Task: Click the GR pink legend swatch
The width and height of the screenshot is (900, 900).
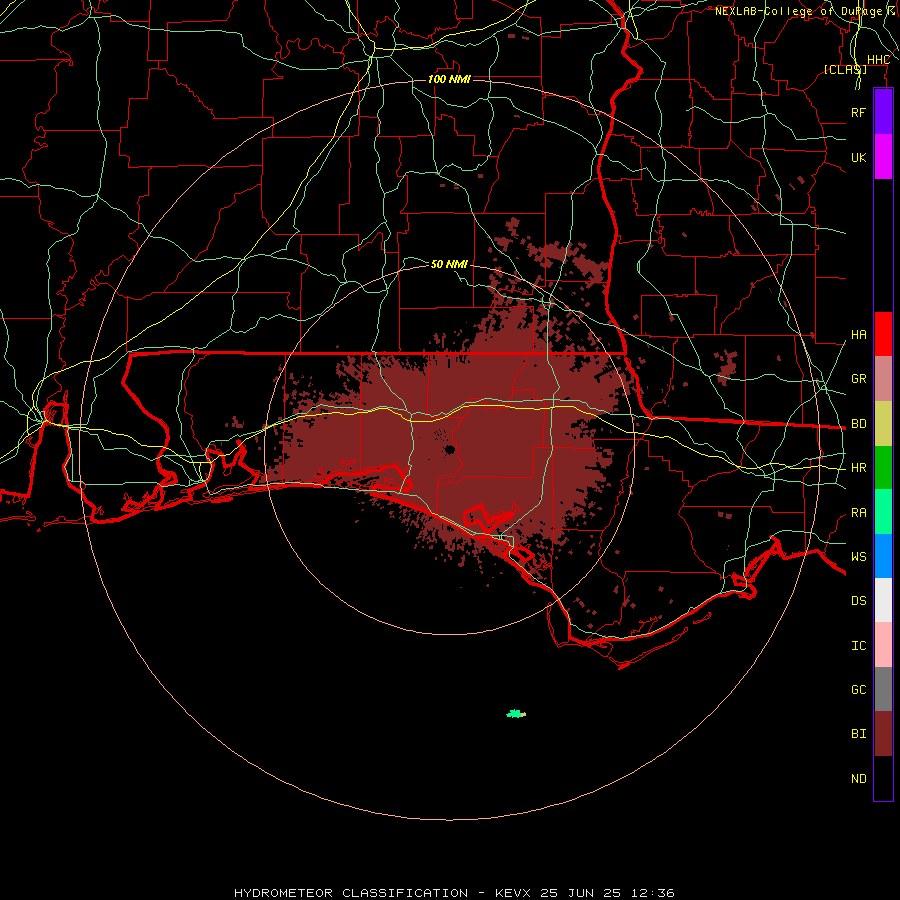Action: point(883,379)
